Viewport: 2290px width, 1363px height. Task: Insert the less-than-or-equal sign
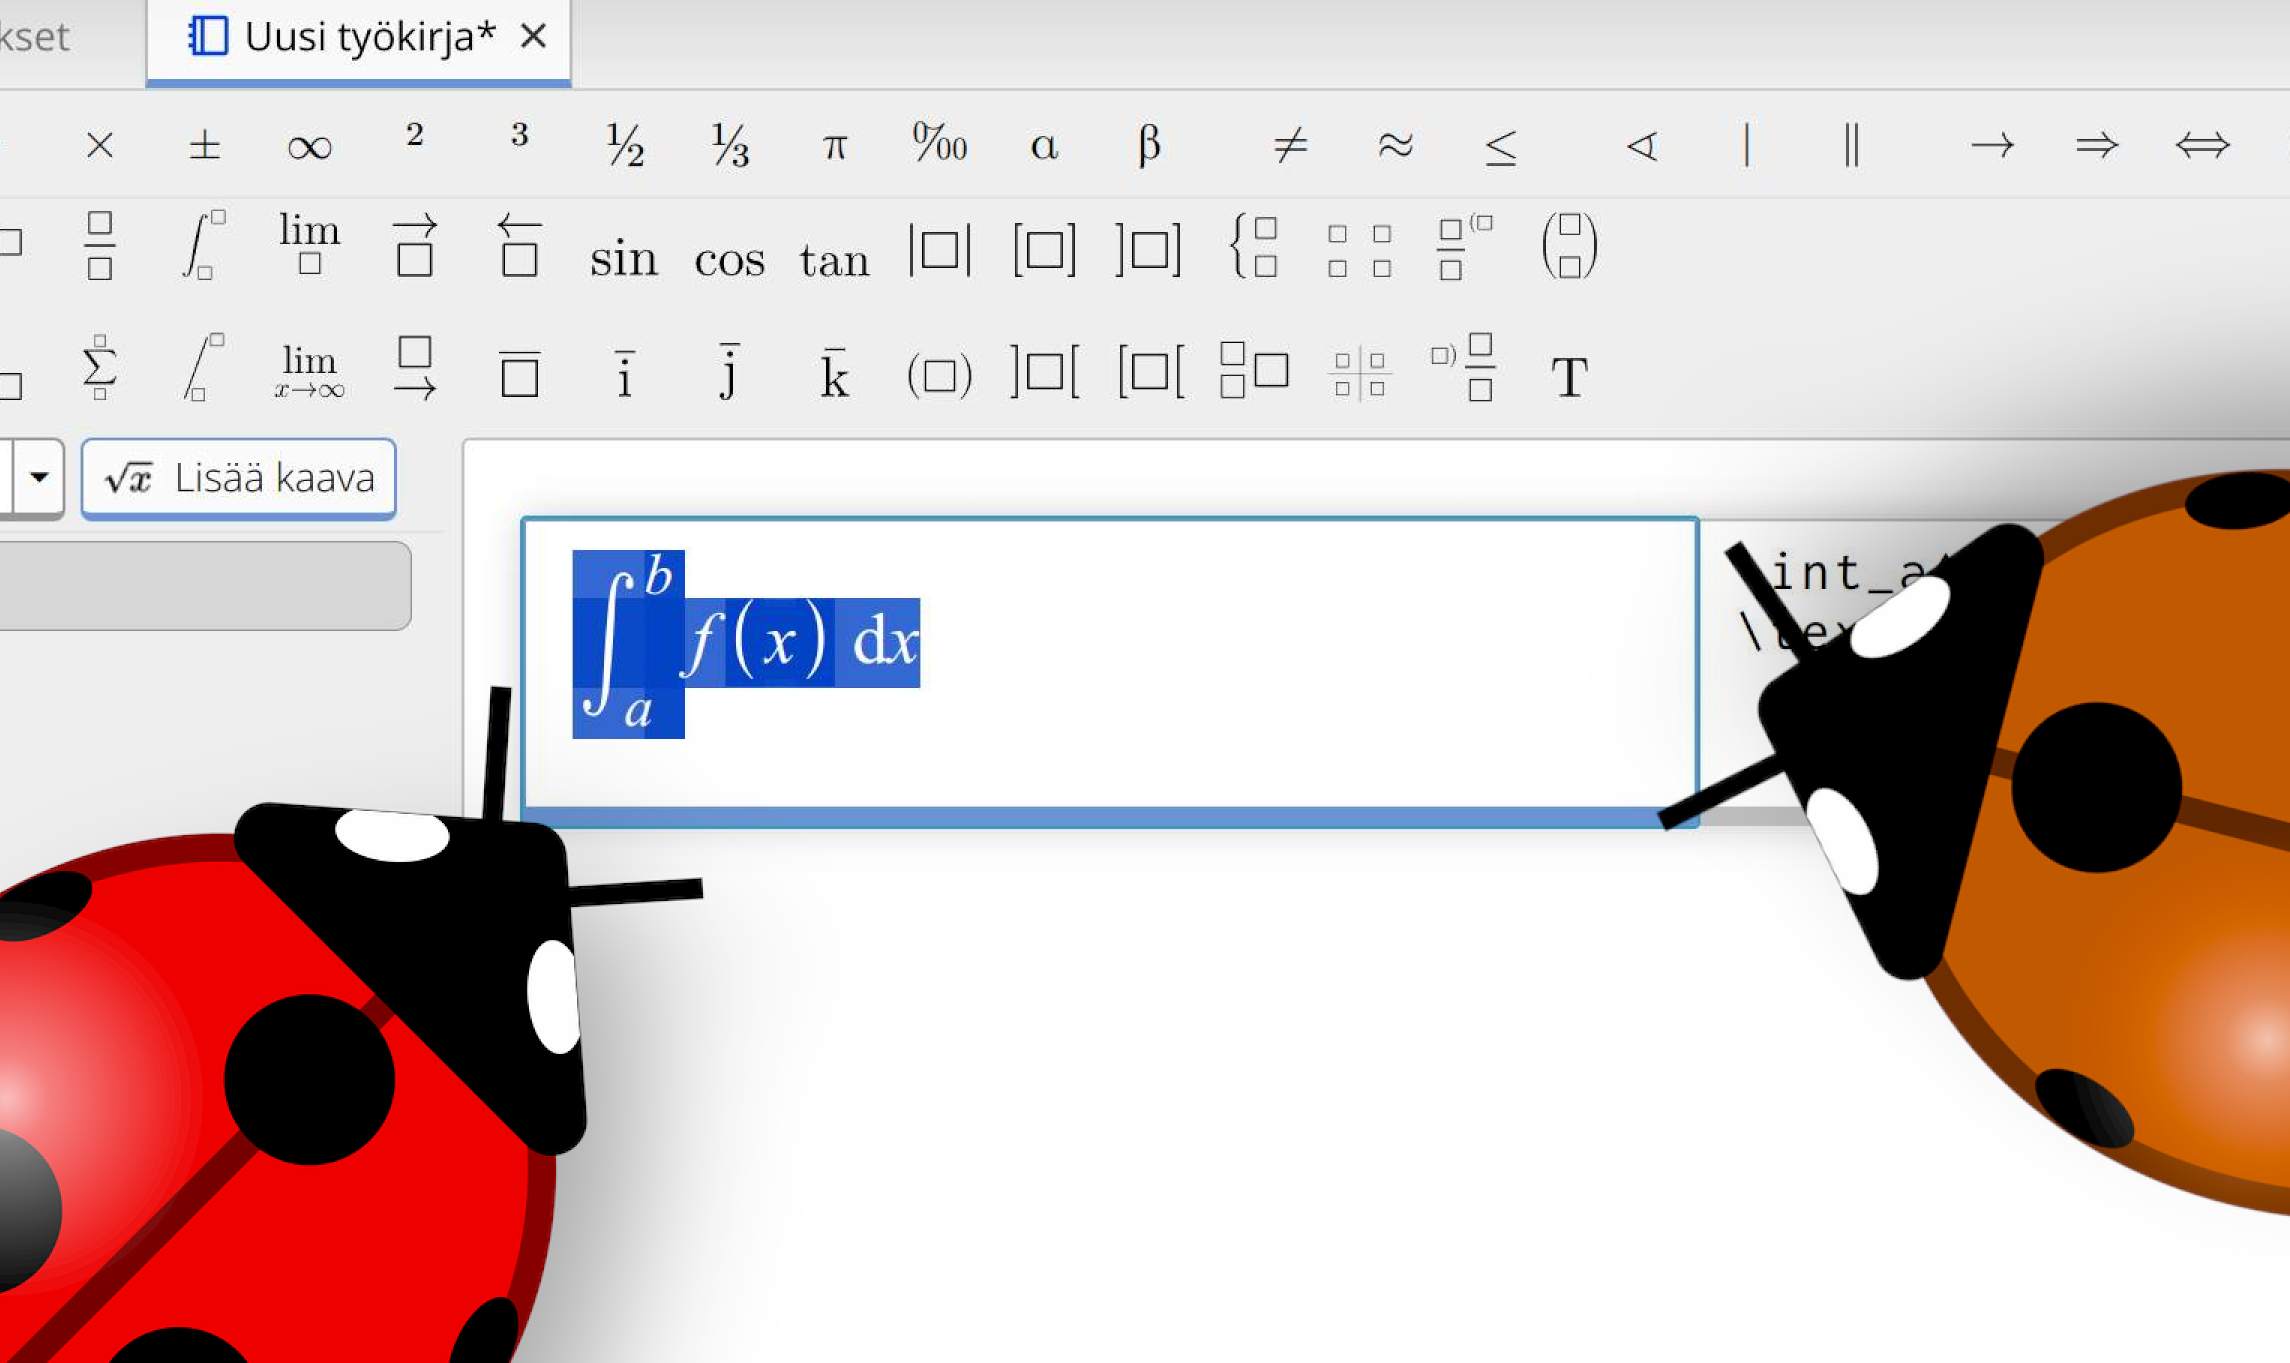[1500, 147]
